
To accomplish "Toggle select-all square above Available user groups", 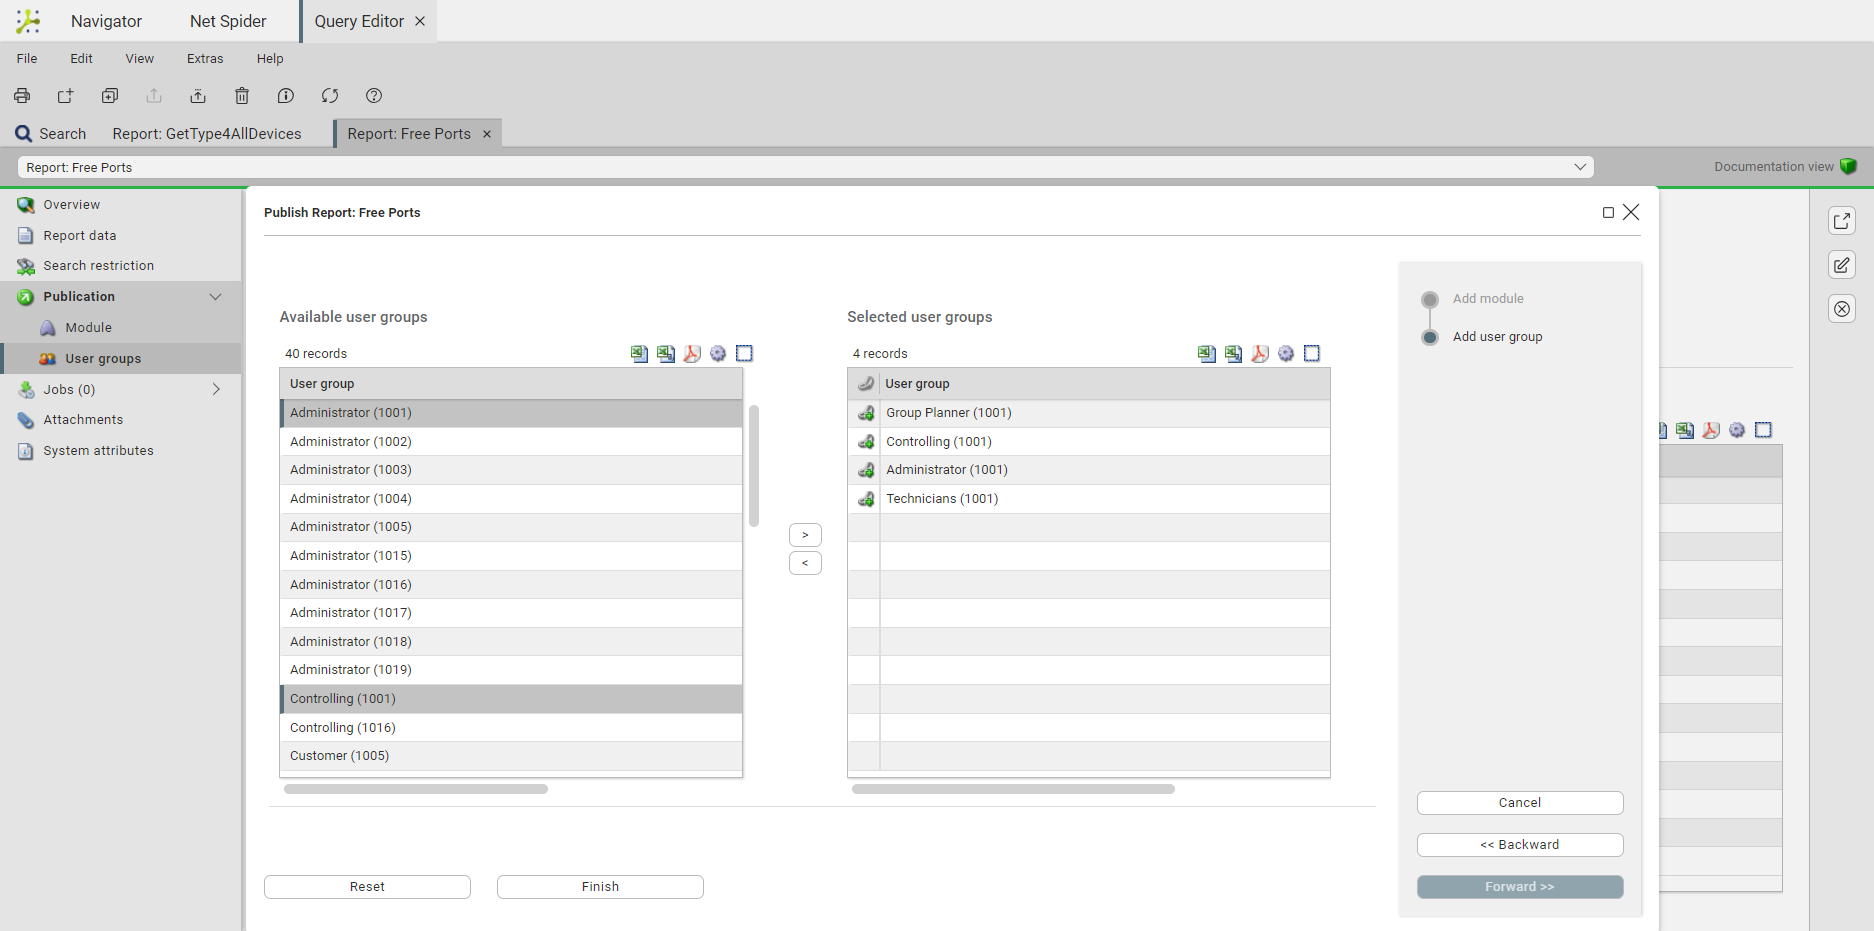I will (744, 354).
